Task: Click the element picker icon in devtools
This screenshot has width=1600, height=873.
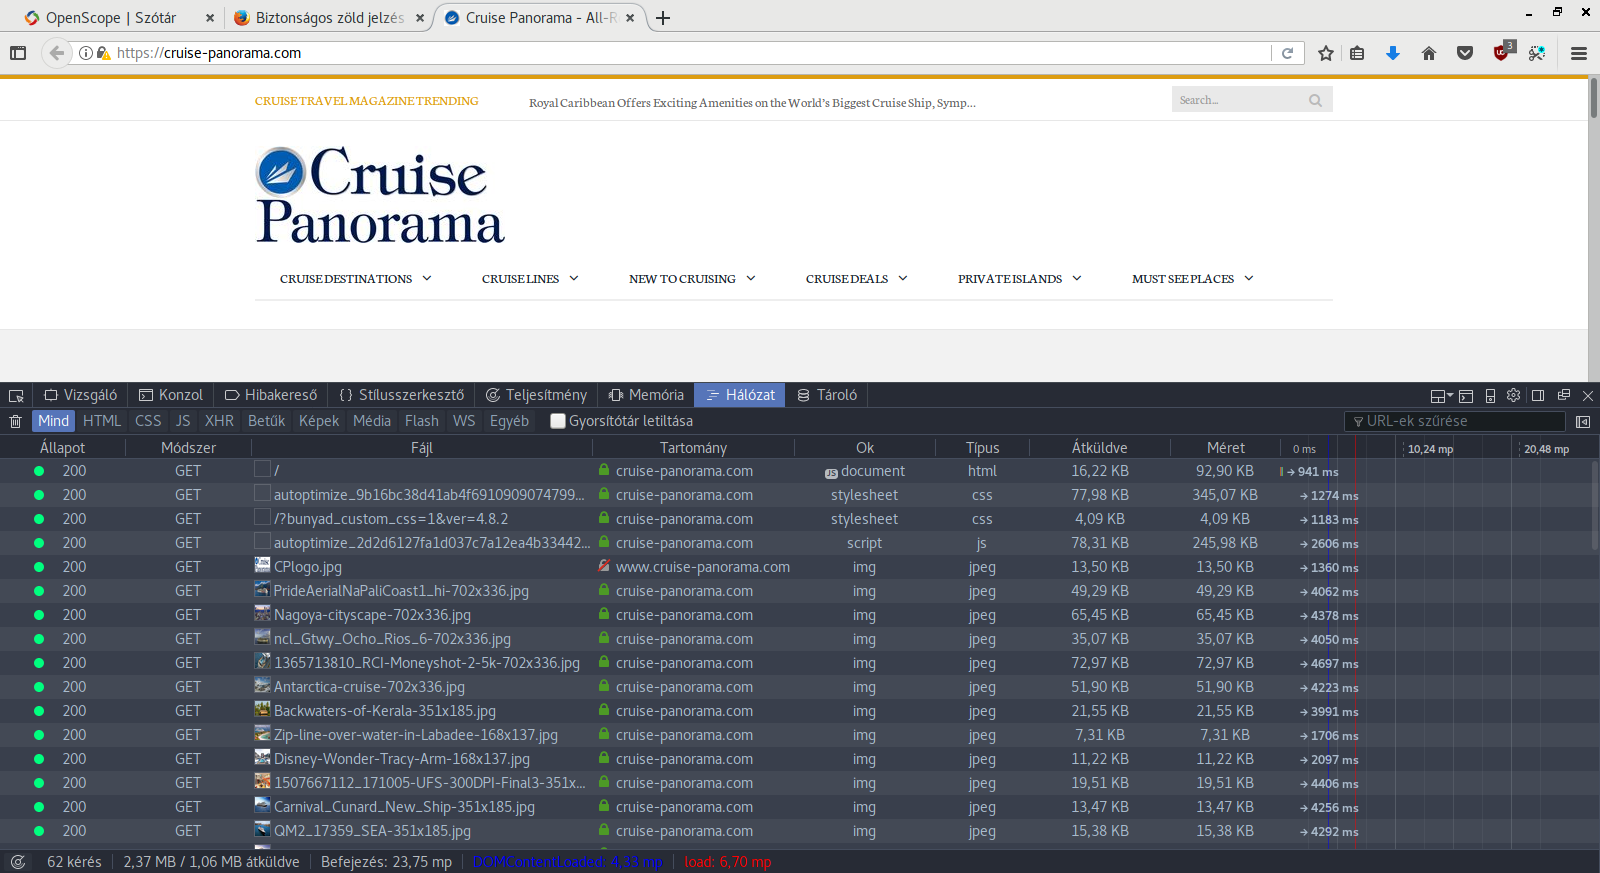Action: point(16,396)
